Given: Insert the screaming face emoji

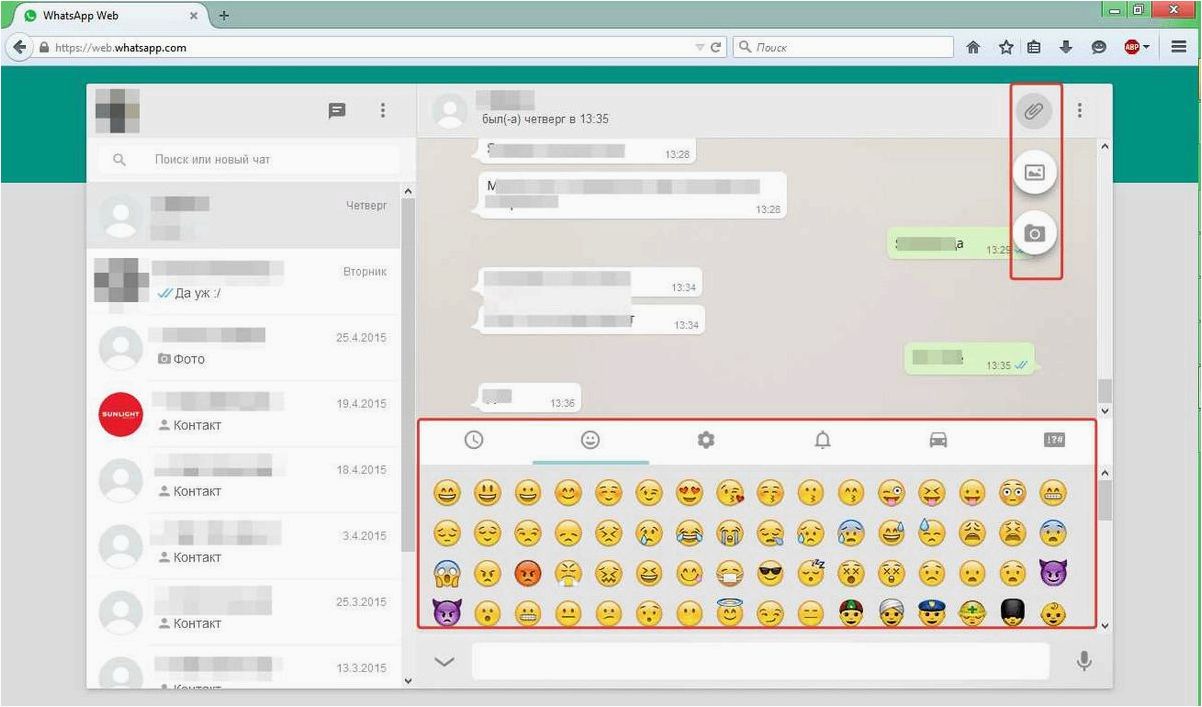Looking at the screenshot, I should click(x=446, y=574).
